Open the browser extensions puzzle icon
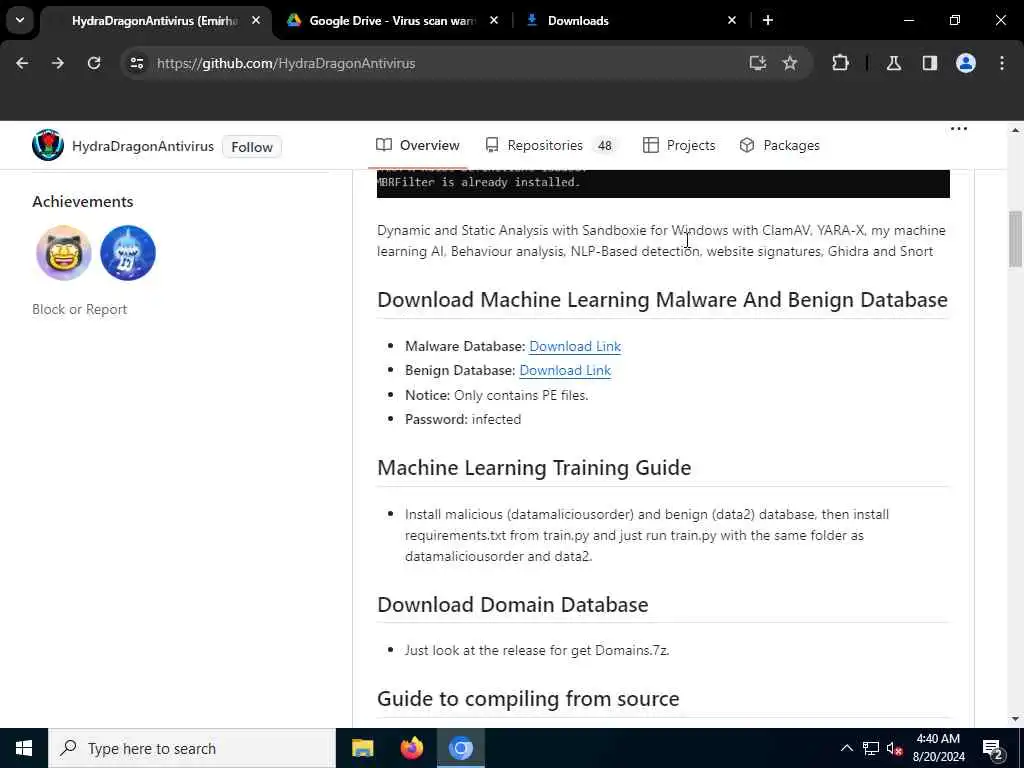The image size is (1024, 768). point(840,63)
